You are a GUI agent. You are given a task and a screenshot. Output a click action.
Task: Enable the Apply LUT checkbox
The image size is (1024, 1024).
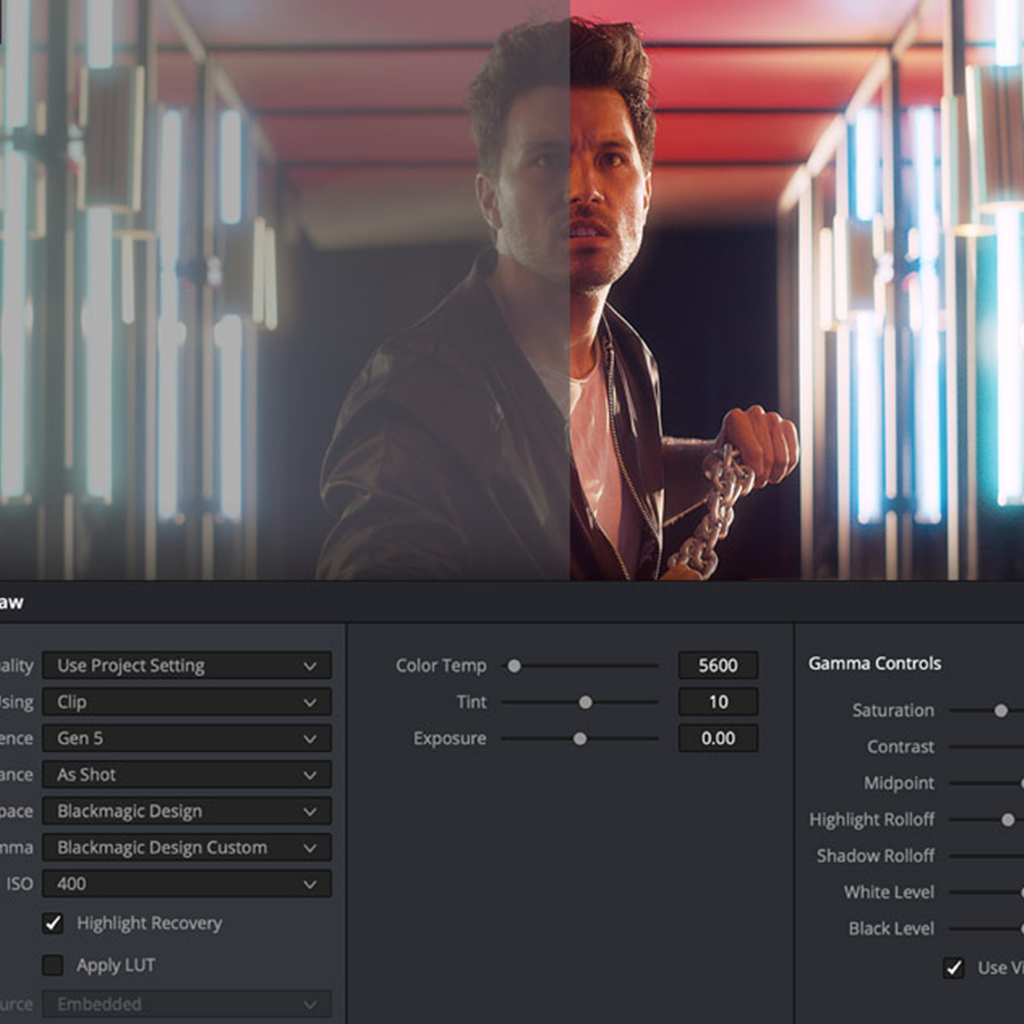(53, 965)
